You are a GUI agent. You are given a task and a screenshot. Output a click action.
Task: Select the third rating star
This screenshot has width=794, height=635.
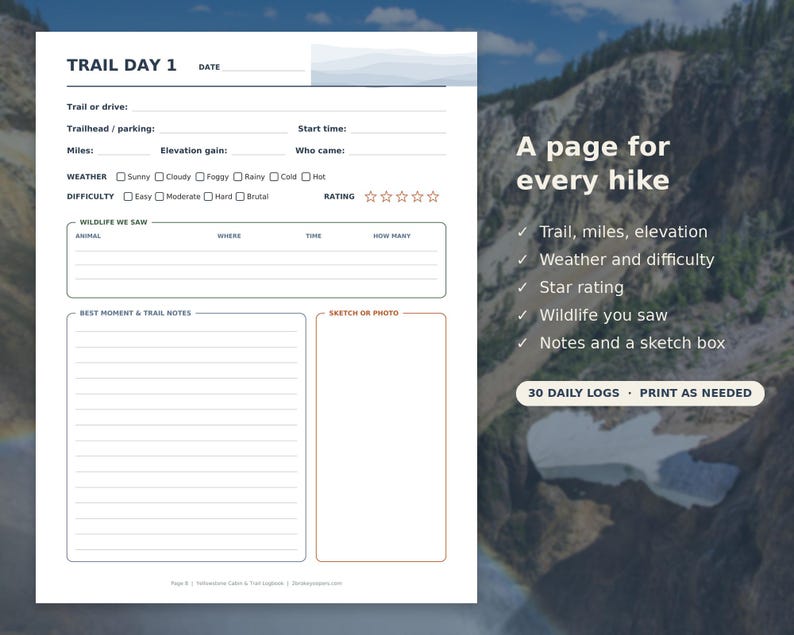(x=402, y=196)
